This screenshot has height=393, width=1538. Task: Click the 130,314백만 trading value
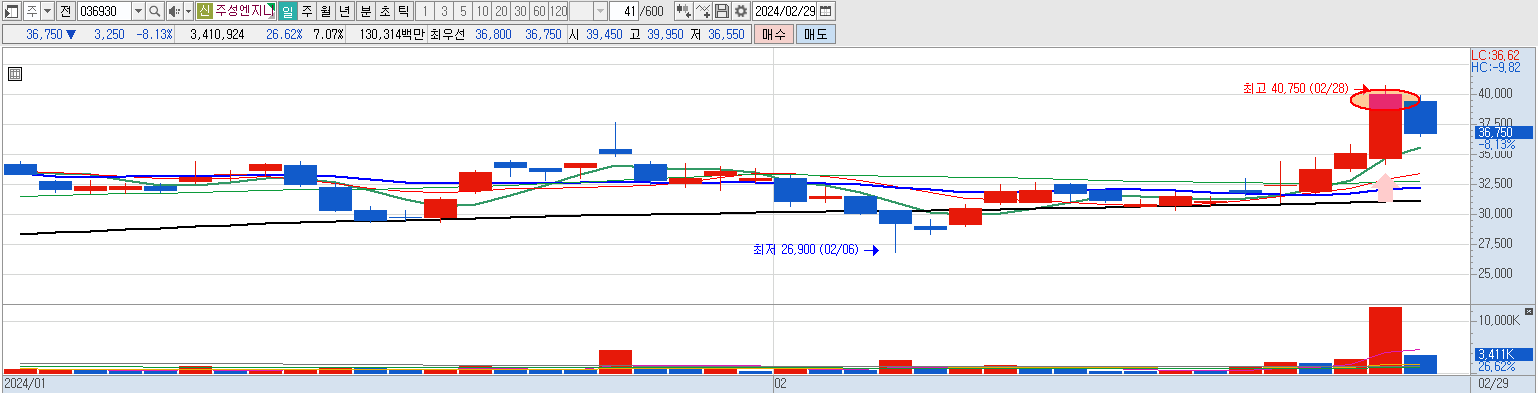coord(391,34)
